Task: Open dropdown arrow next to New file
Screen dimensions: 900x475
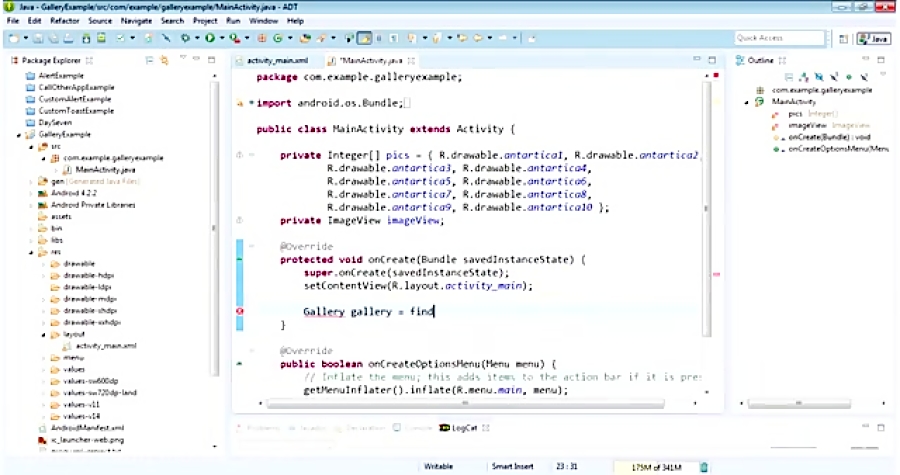Action: pyautogui.click(x=25, y=38)
